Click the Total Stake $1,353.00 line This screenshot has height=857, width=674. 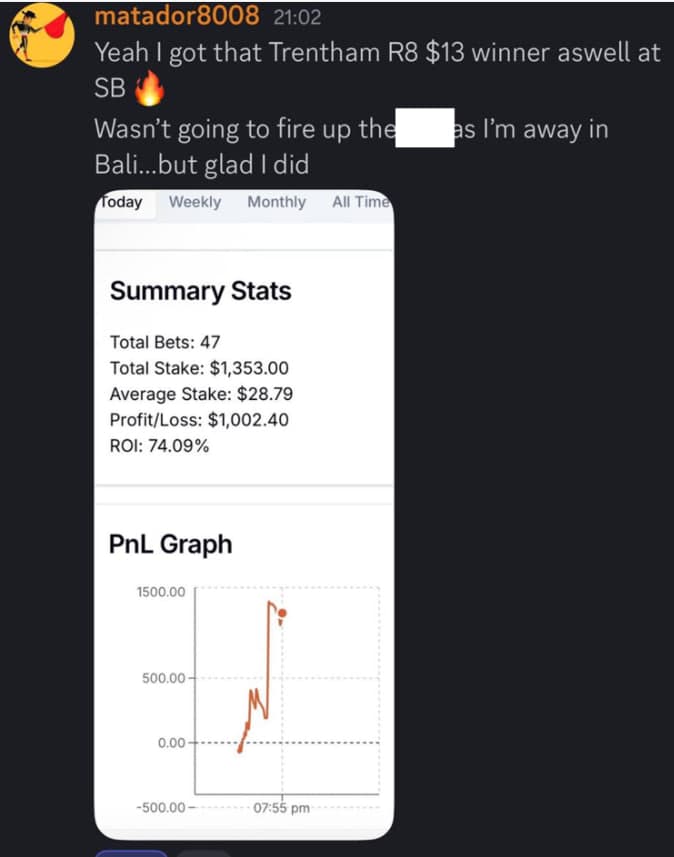[x=199, y=368]
